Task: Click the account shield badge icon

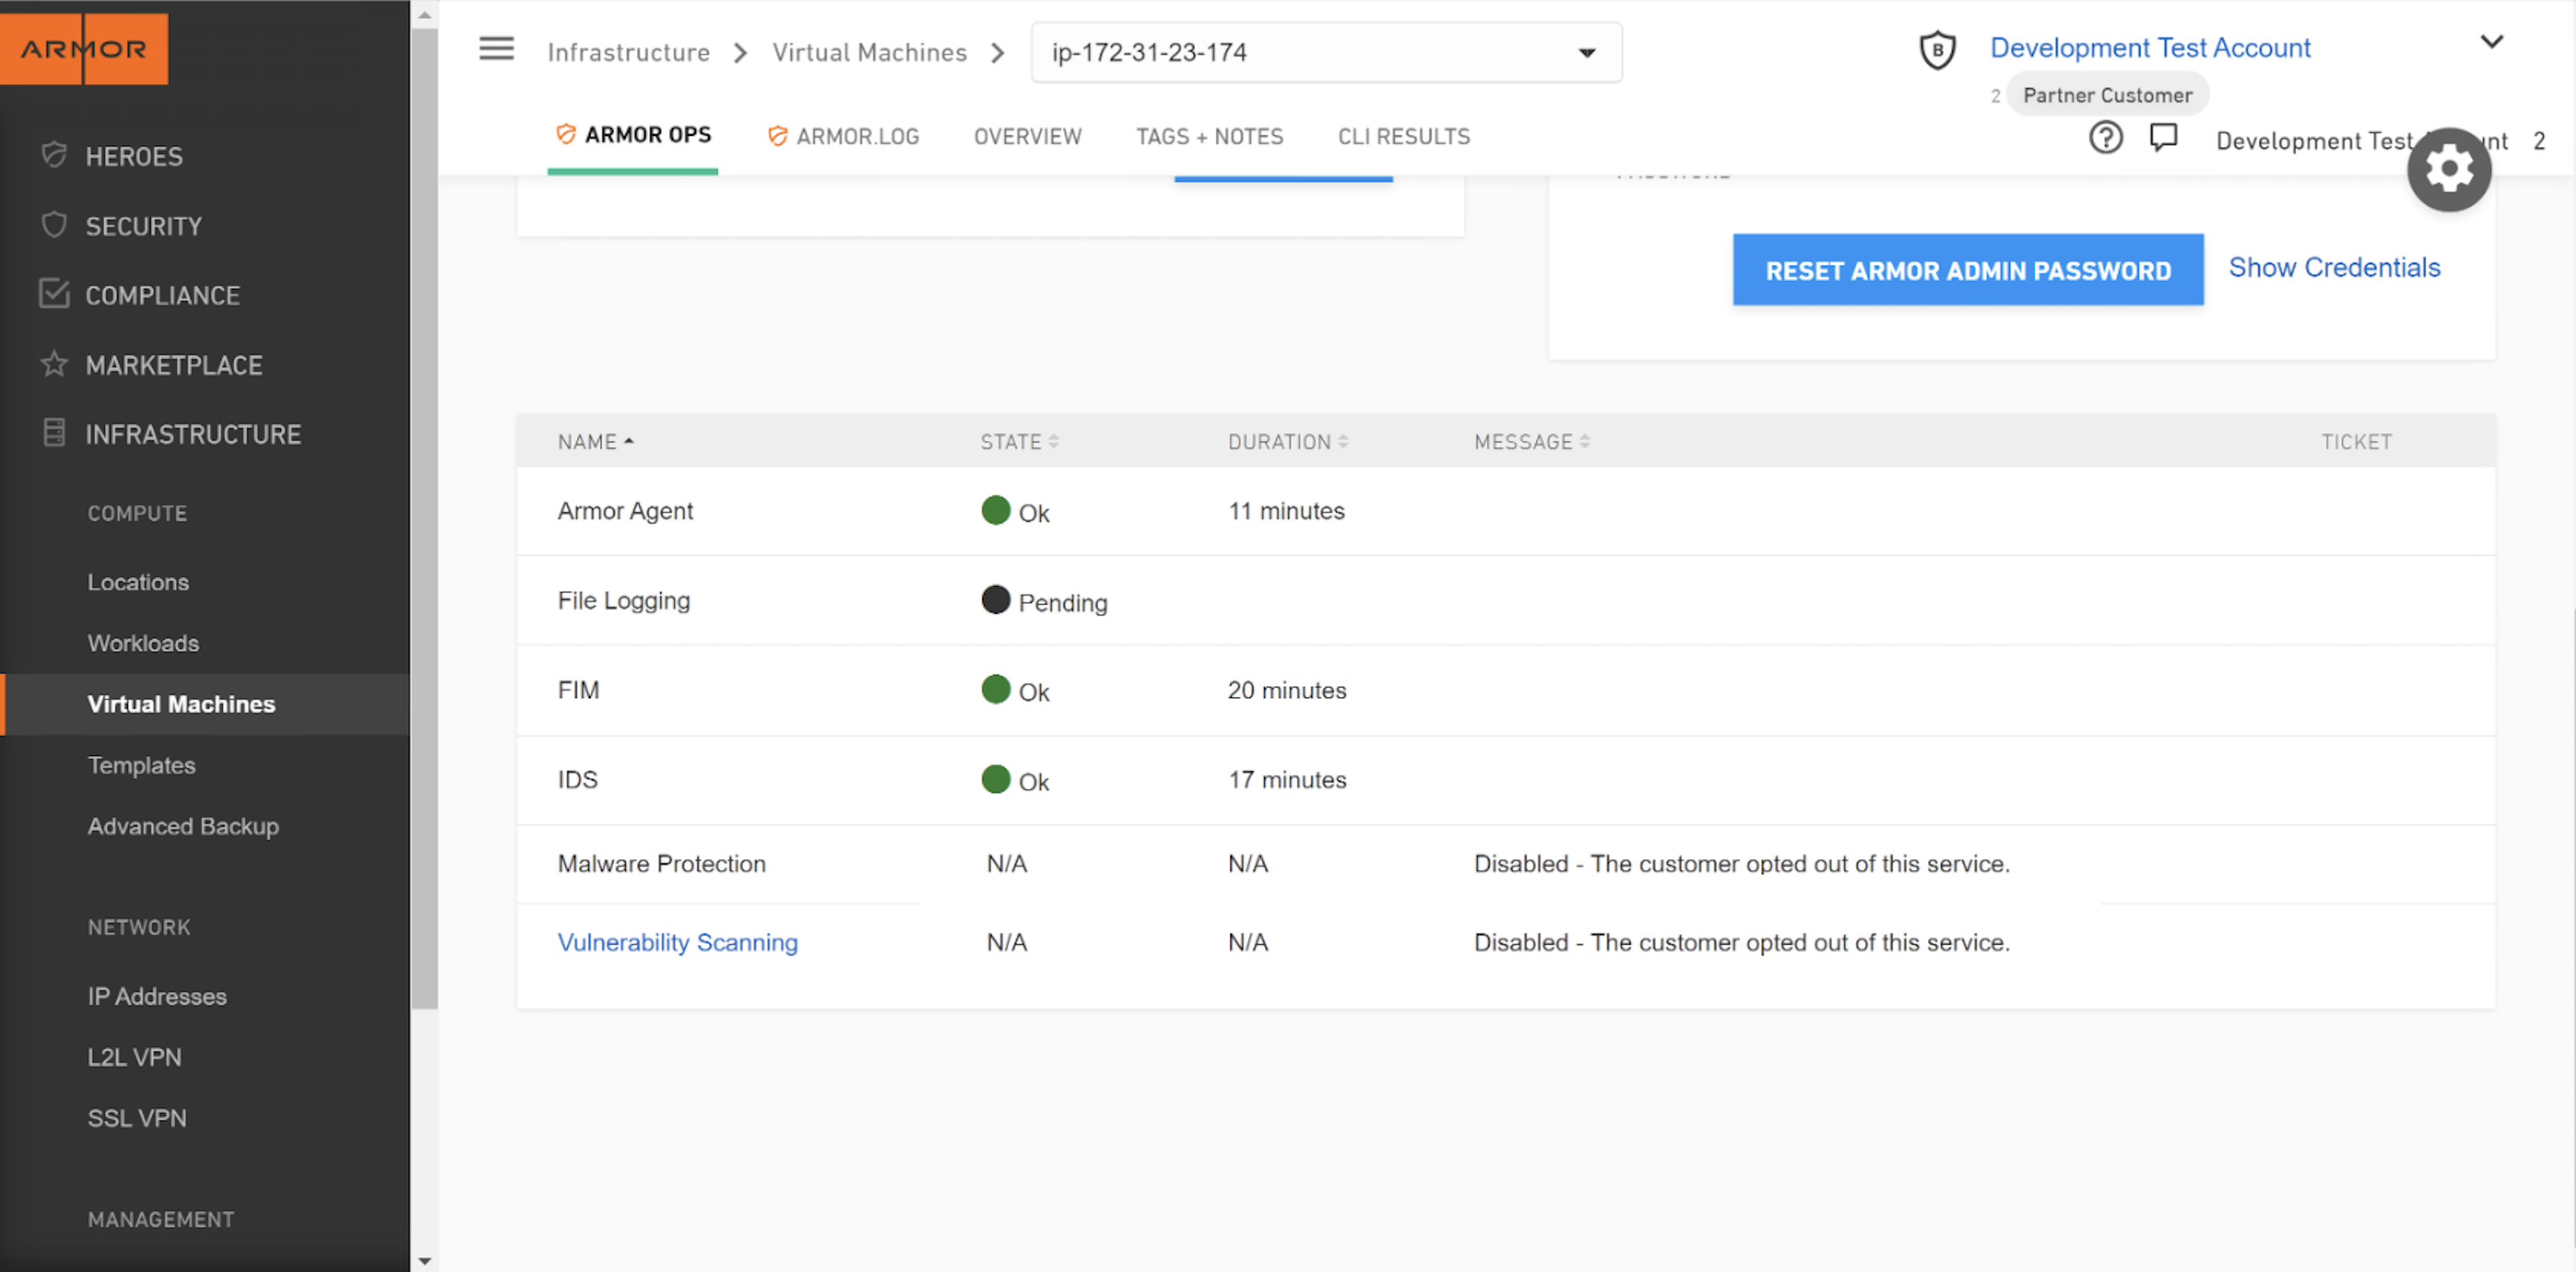Action: point(1937,50)
